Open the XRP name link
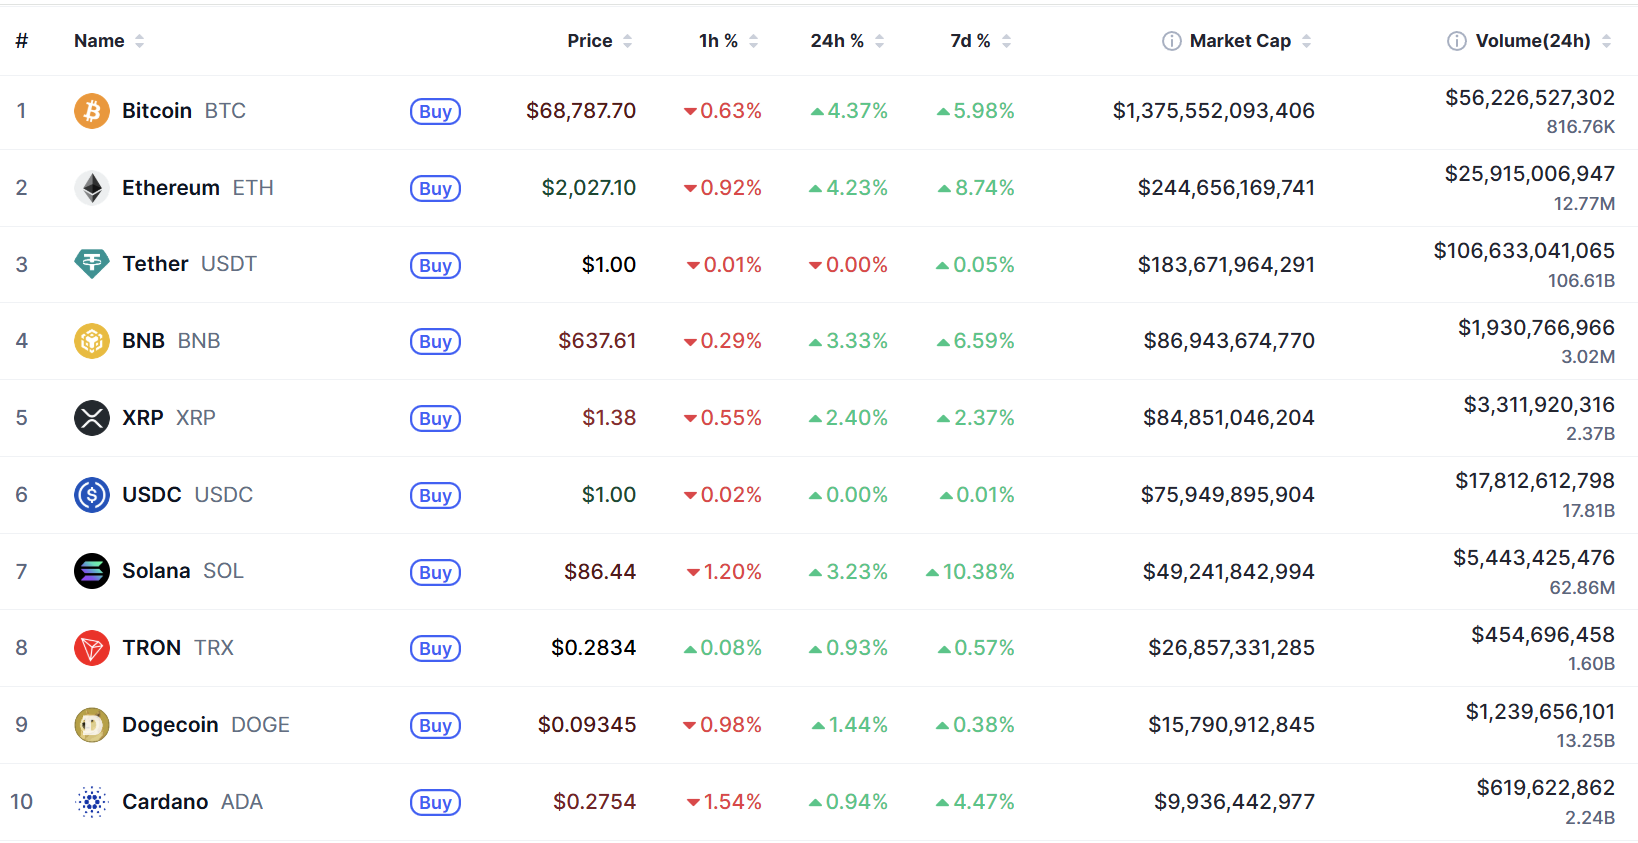This screenshot has height=843, width=1638. pyautogui.click(x=169, y=418)
